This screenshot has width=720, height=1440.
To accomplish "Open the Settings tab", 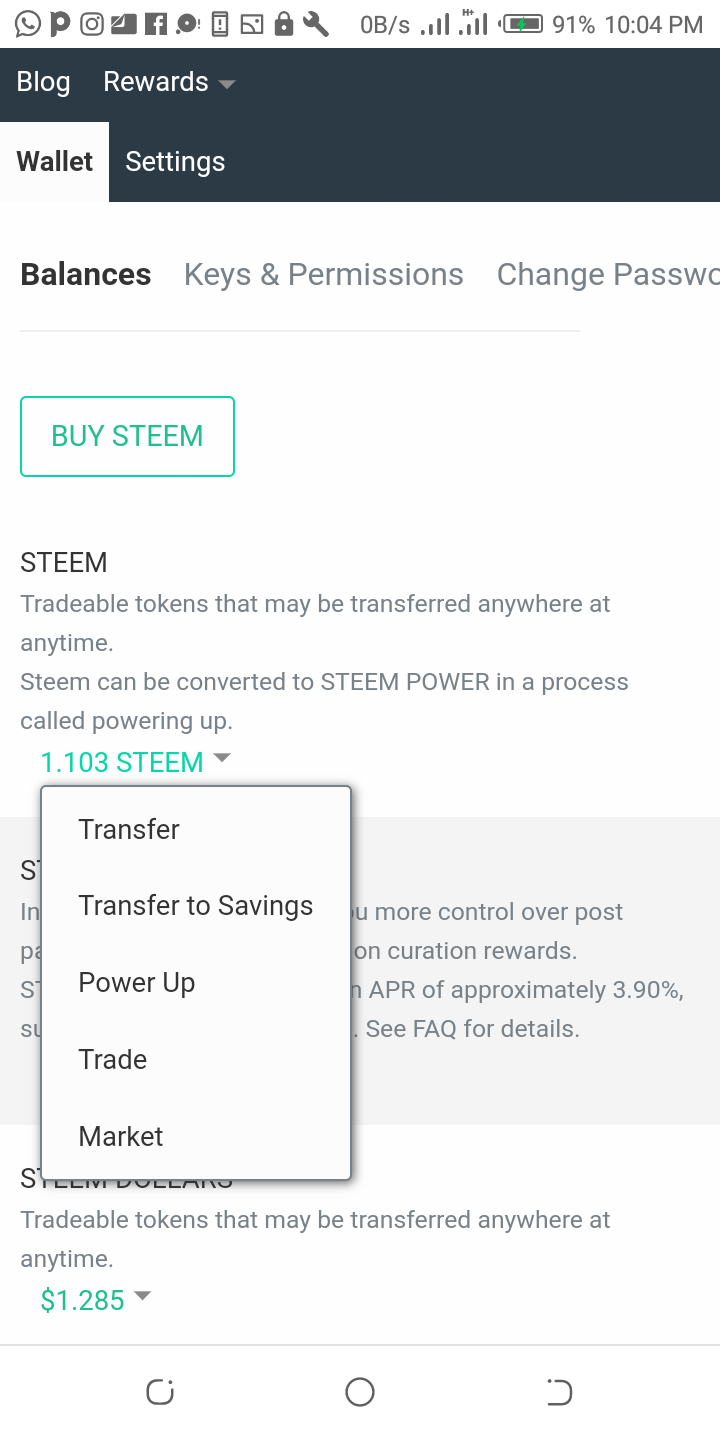I will (175, 162).
